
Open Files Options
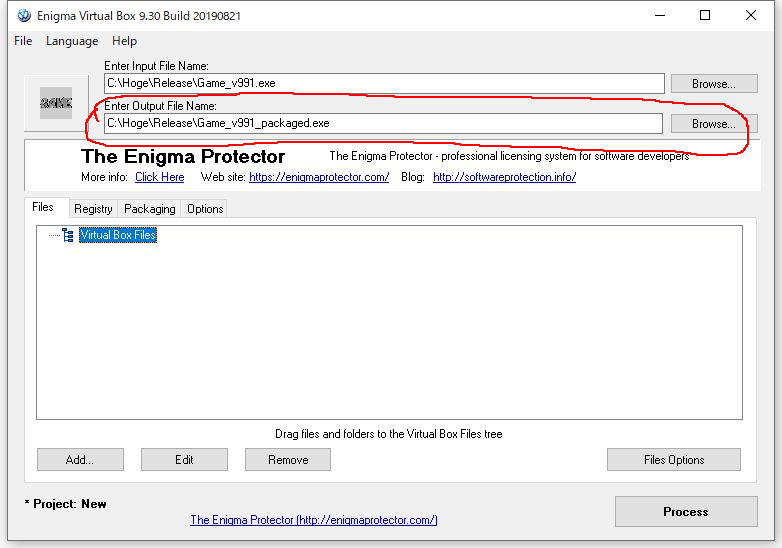click(x=674, y=459)
